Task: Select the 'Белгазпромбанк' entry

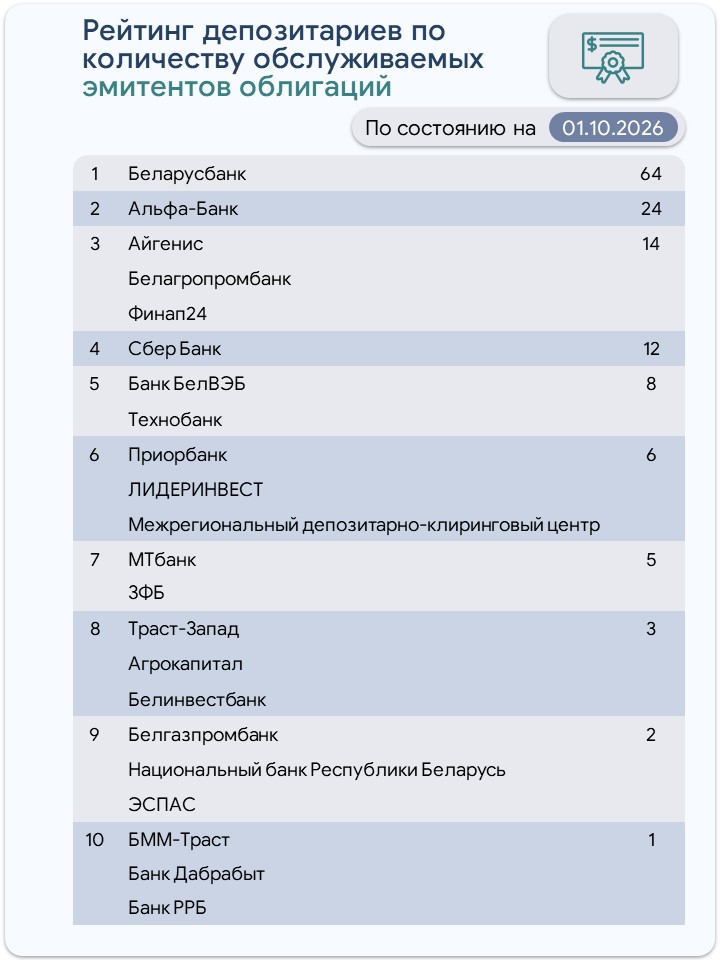Action: click(203, 734)
